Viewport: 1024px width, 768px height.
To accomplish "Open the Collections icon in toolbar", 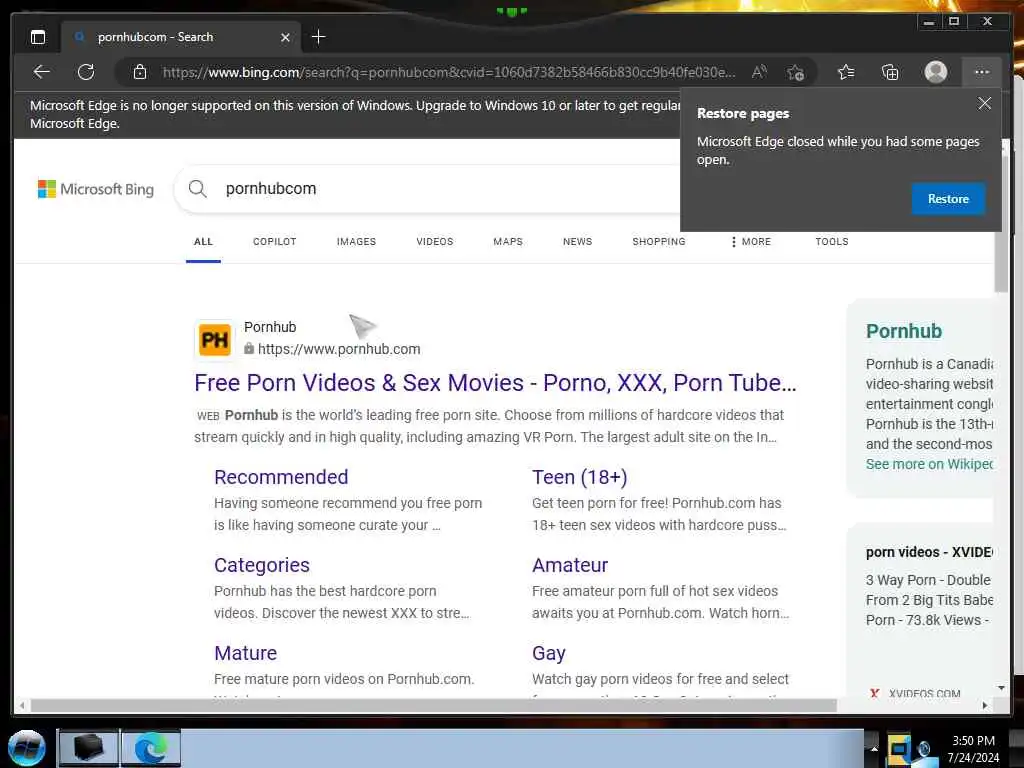I will (890, 72).
